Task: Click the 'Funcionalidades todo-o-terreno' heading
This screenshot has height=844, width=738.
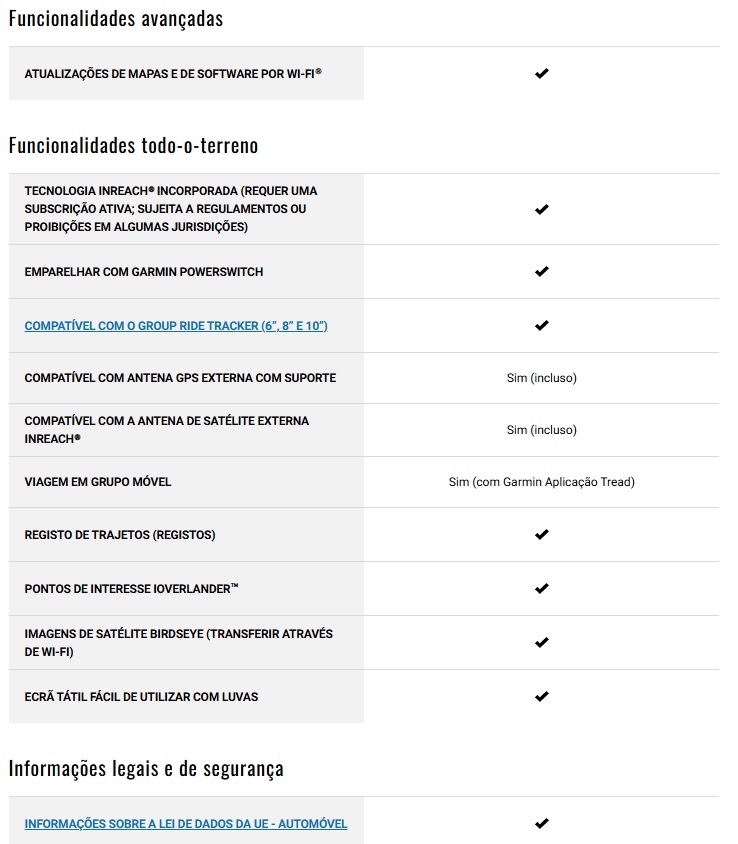Action: coord(133,146)
